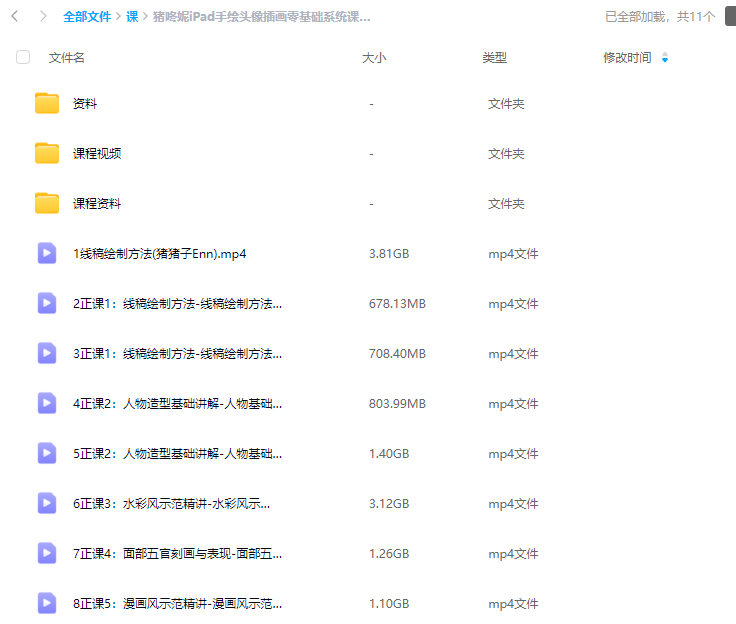Screen dimensions: 736x624
Task: Click video icon for 1线稿绘制方法(猪猪子Enn).mp4
Action: [47, 253]
